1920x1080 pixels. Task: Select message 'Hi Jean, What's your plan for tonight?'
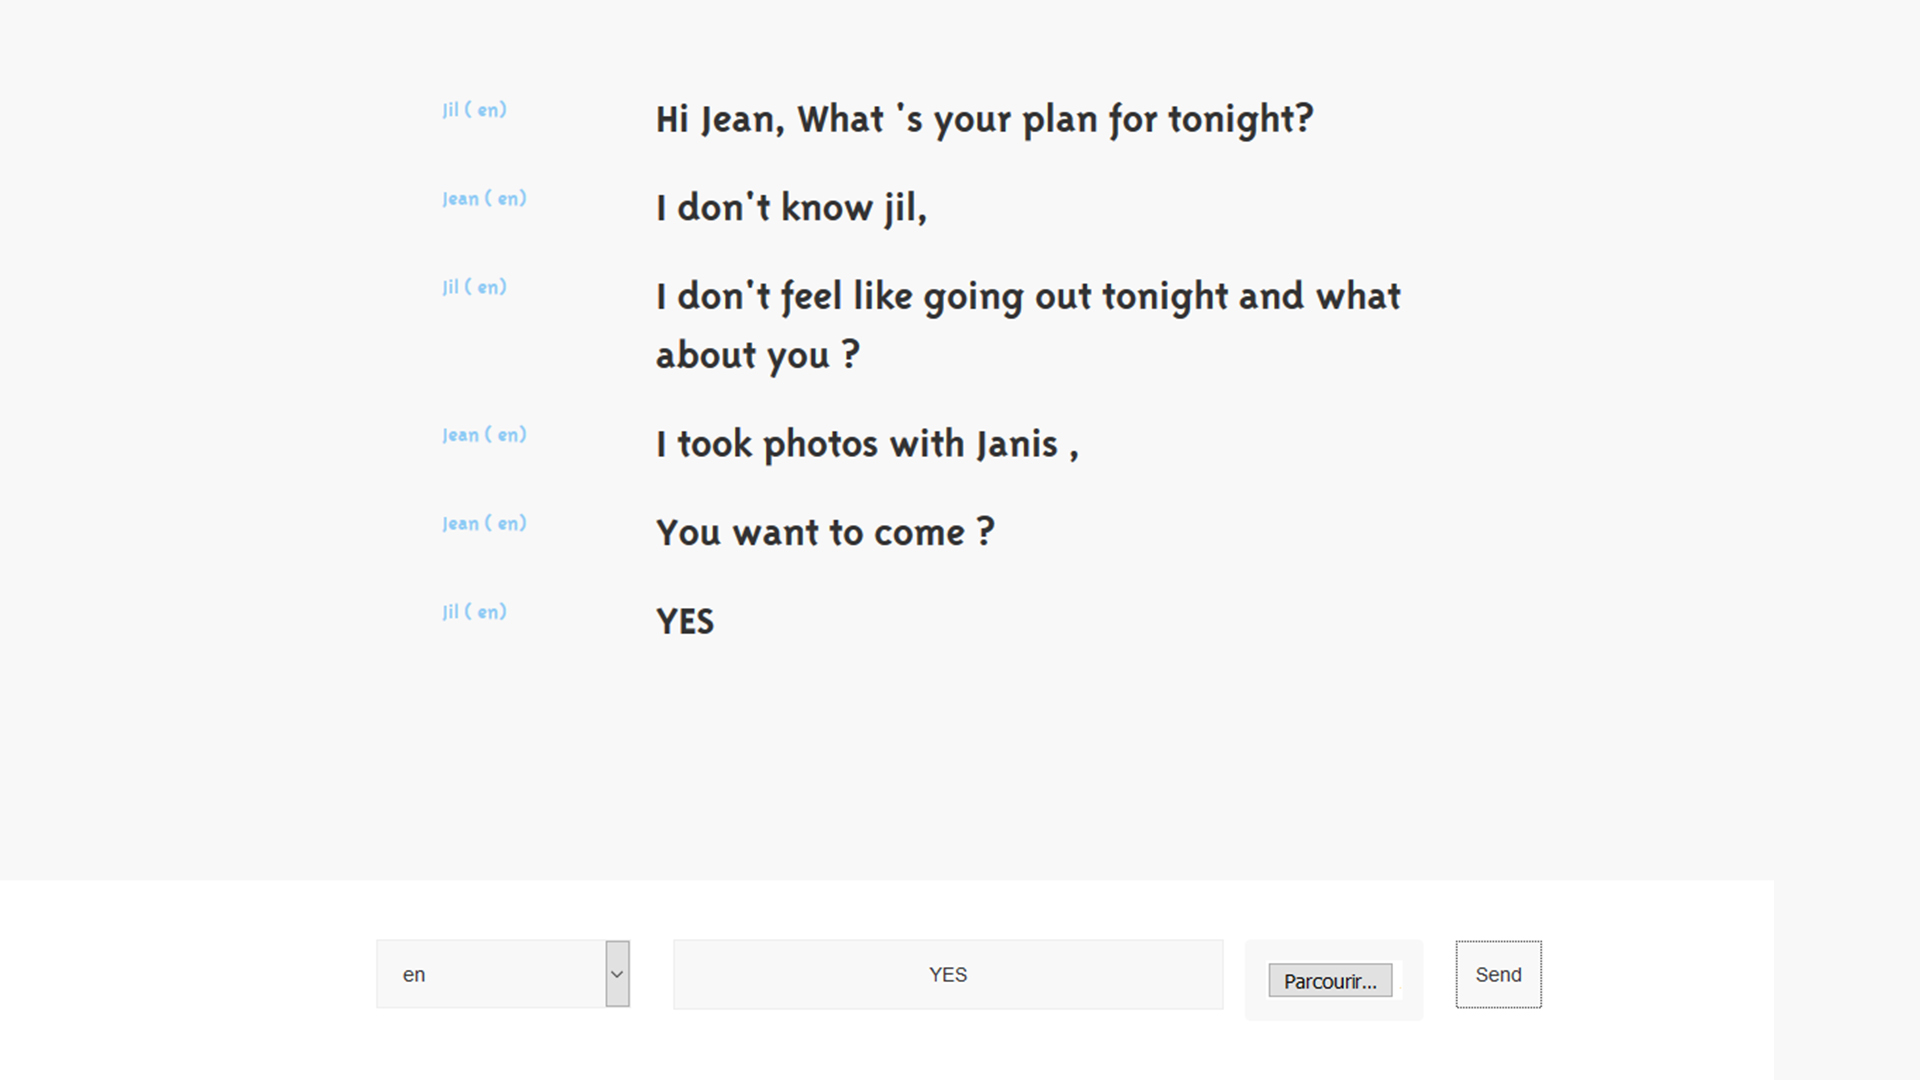click(x=985, y=119)
